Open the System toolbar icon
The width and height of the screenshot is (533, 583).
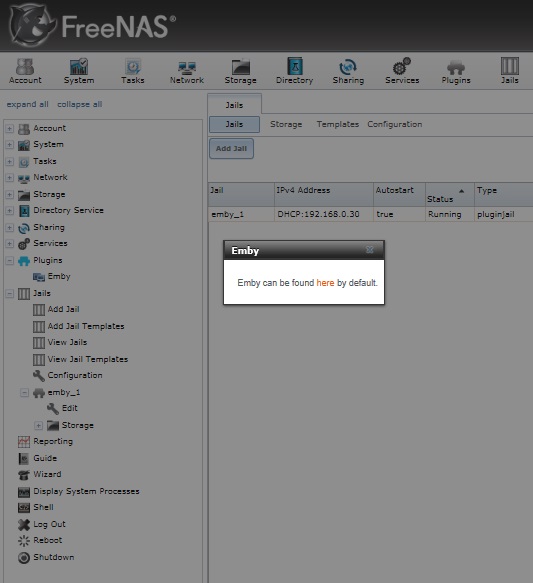[x=79, y=71]
